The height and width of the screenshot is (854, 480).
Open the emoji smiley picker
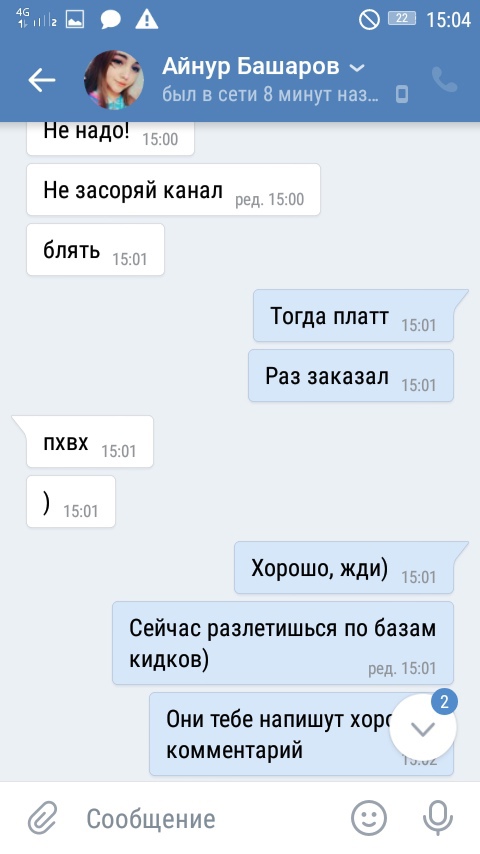tap(369, 818)
